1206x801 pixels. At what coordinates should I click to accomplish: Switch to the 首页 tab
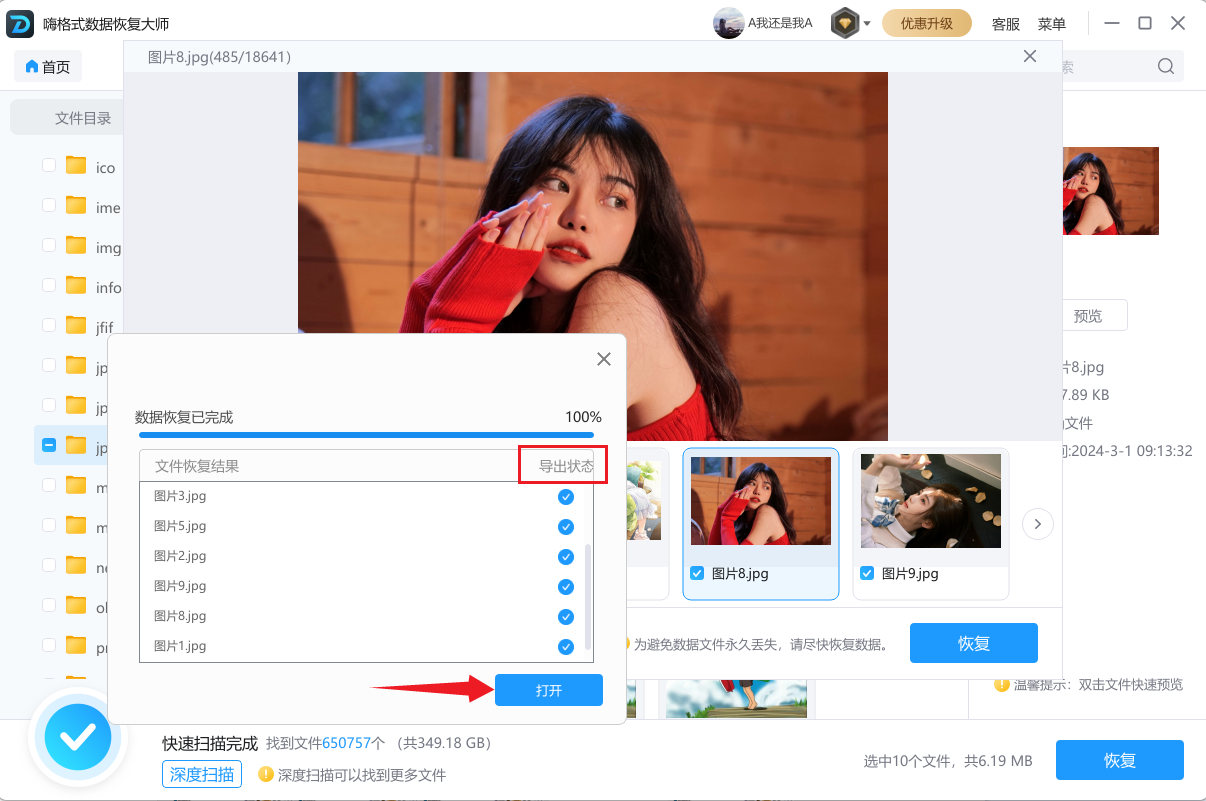coord(46,66)
